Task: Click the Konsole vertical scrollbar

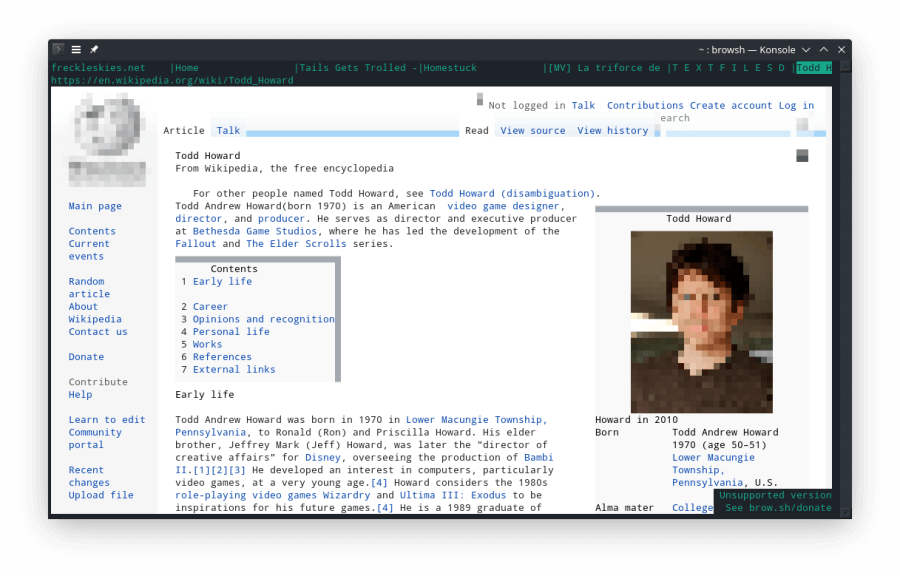Action: 845,287
